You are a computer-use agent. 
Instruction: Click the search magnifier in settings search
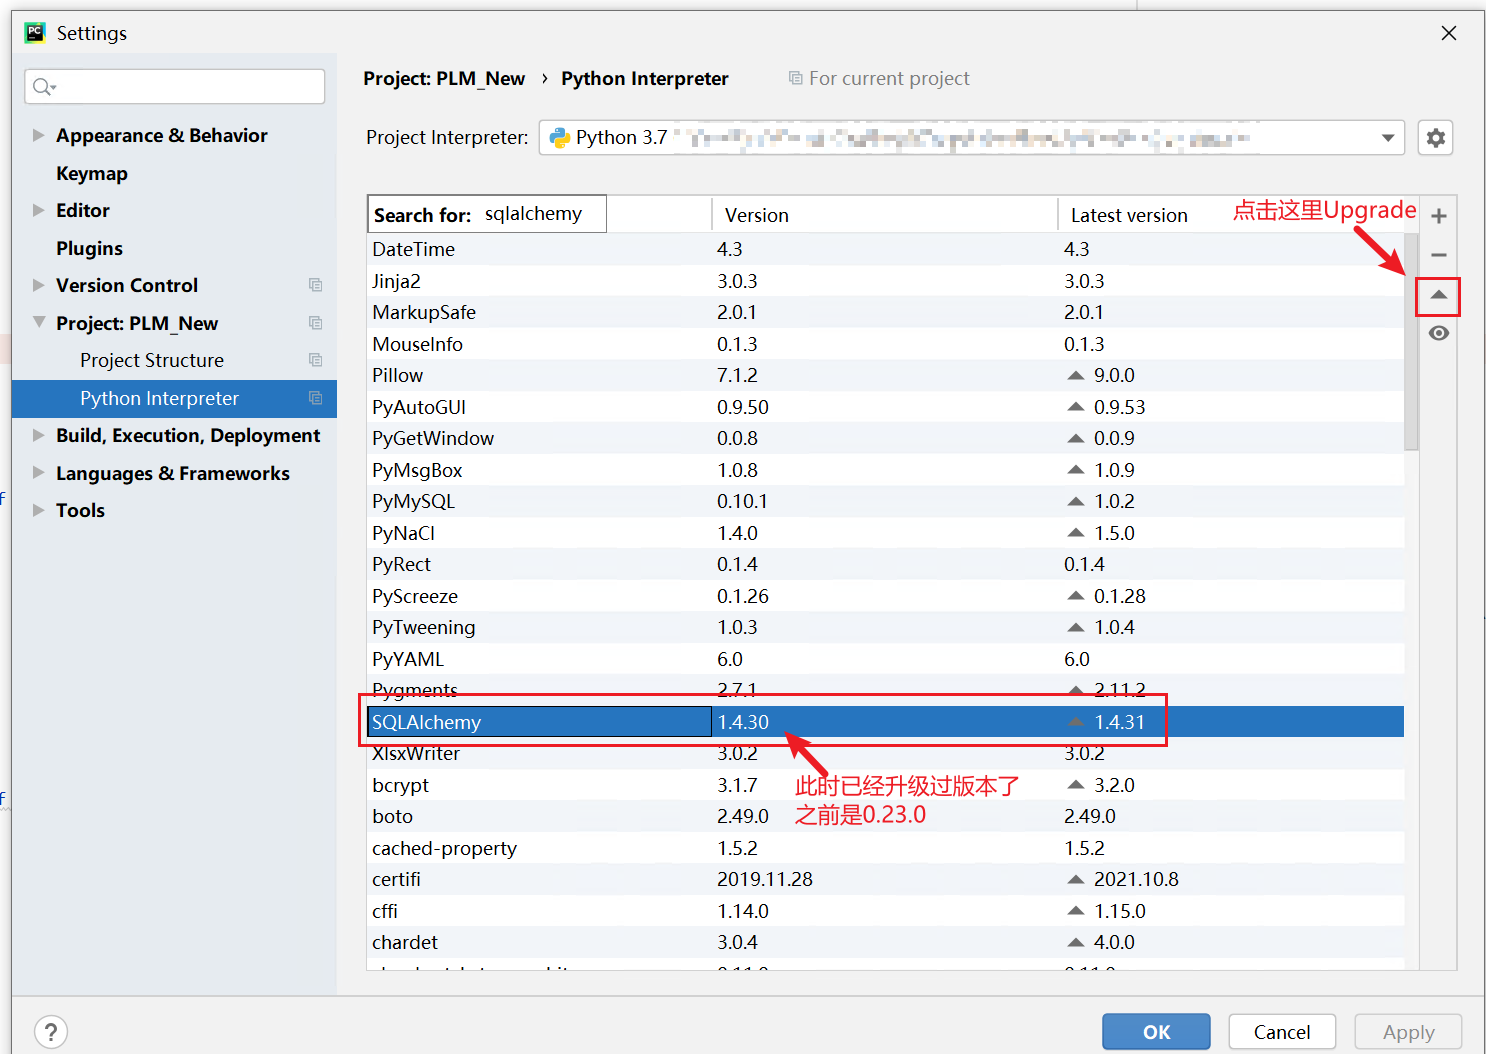point(44,87)
